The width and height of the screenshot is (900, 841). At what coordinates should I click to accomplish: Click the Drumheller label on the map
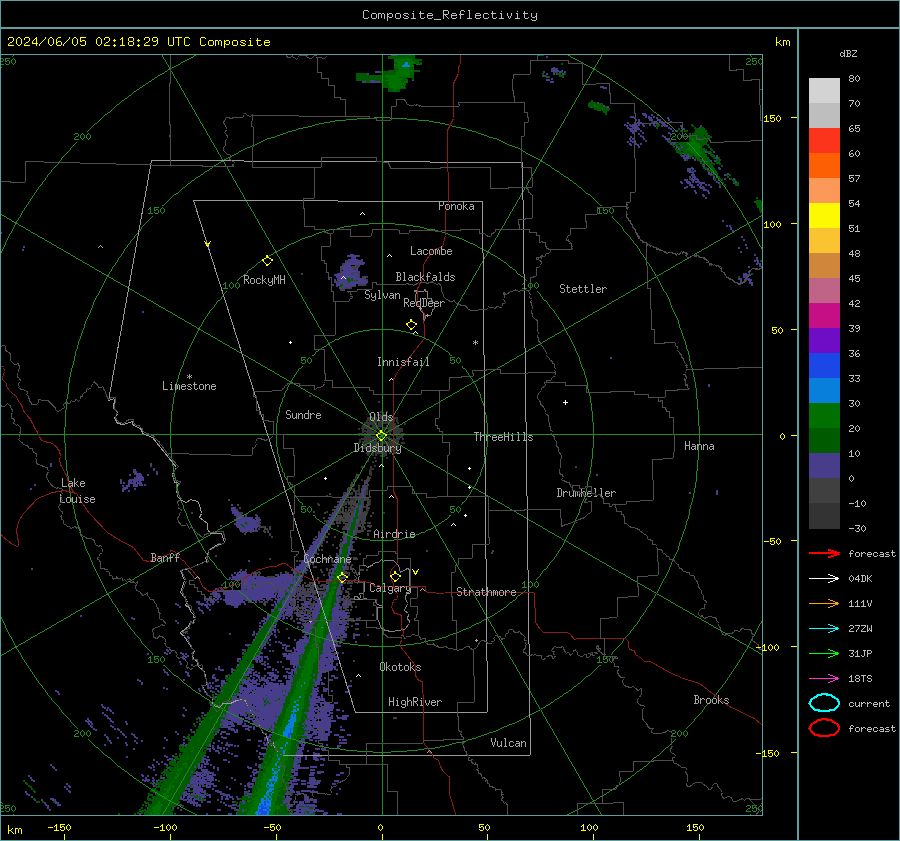pyautogui.click(x=586, y=493)
